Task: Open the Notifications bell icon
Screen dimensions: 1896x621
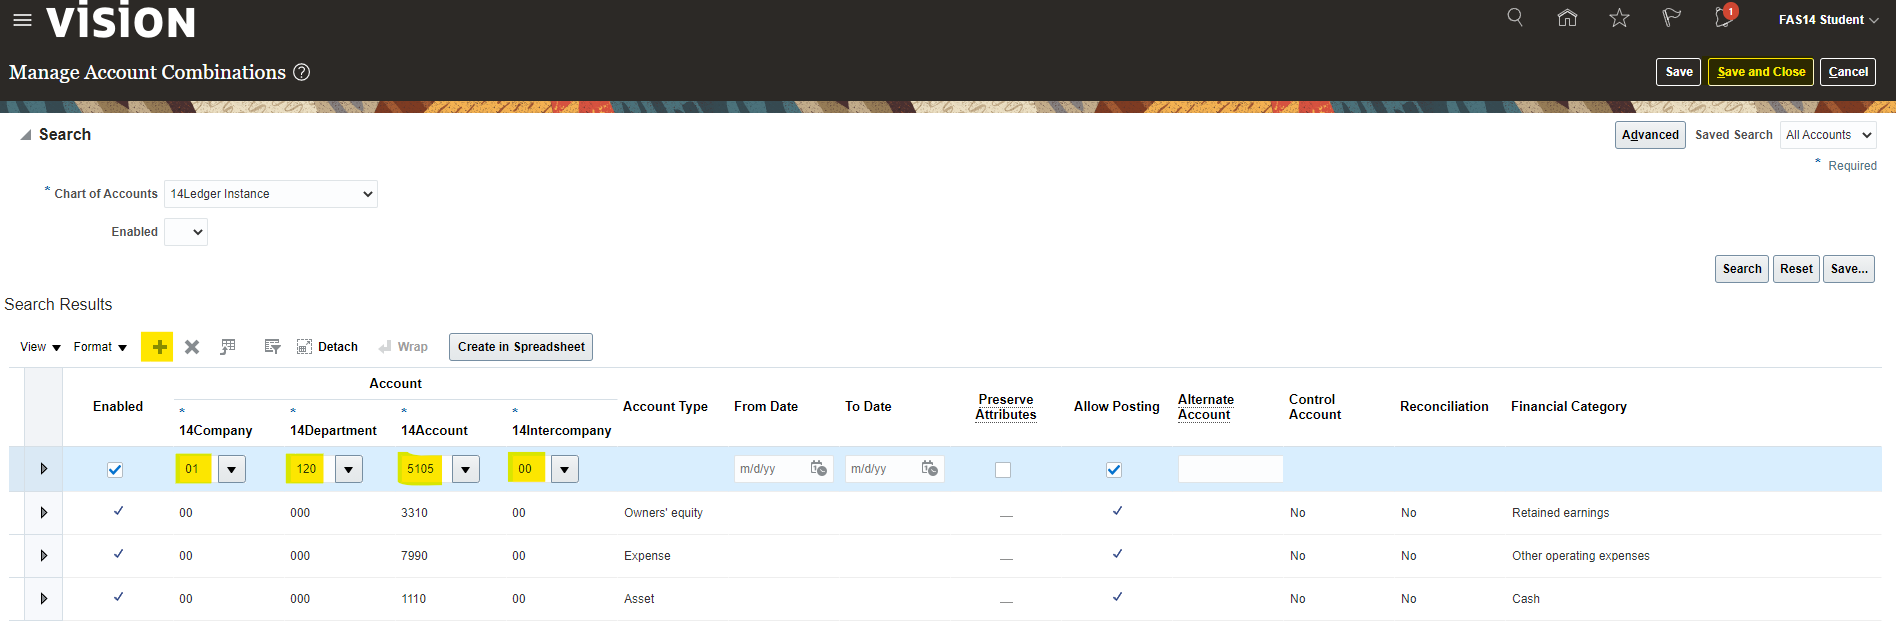Action: coord(1723,18)
